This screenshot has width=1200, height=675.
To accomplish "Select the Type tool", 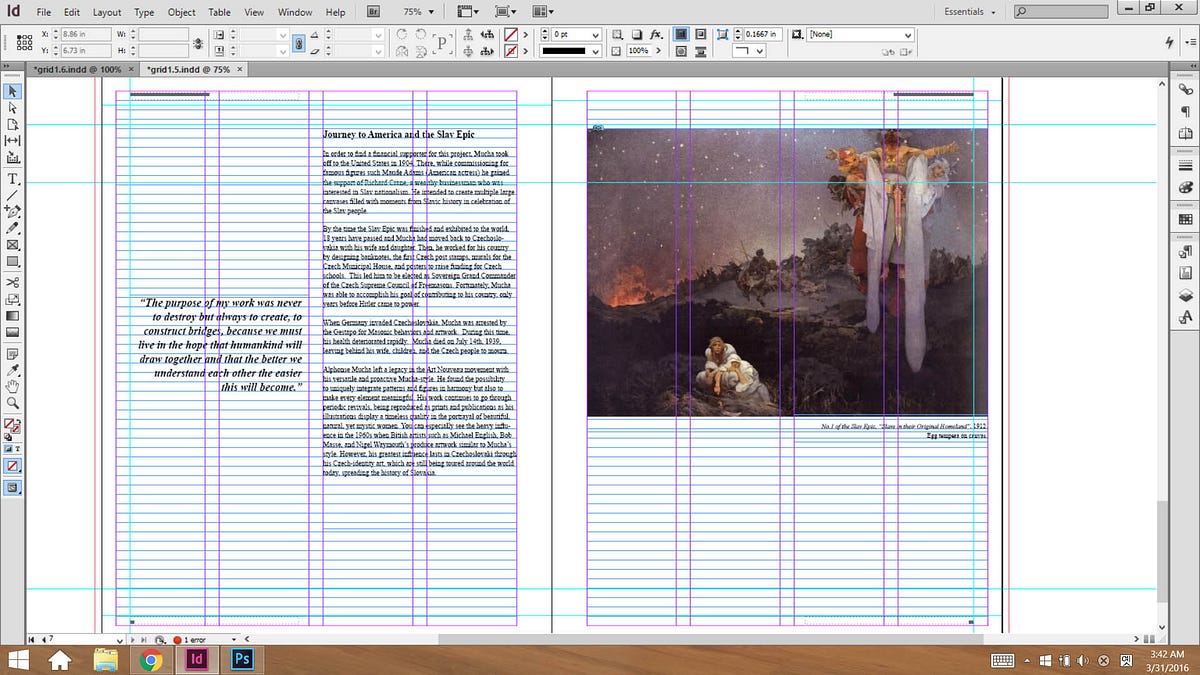I will 13,179.
